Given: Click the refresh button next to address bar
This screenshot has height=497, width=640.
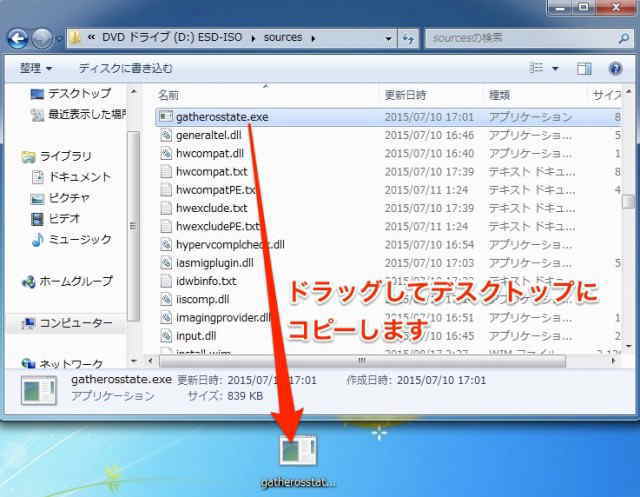Looking at the screenshot, I should pyautogui.click(x=408, y=38).
